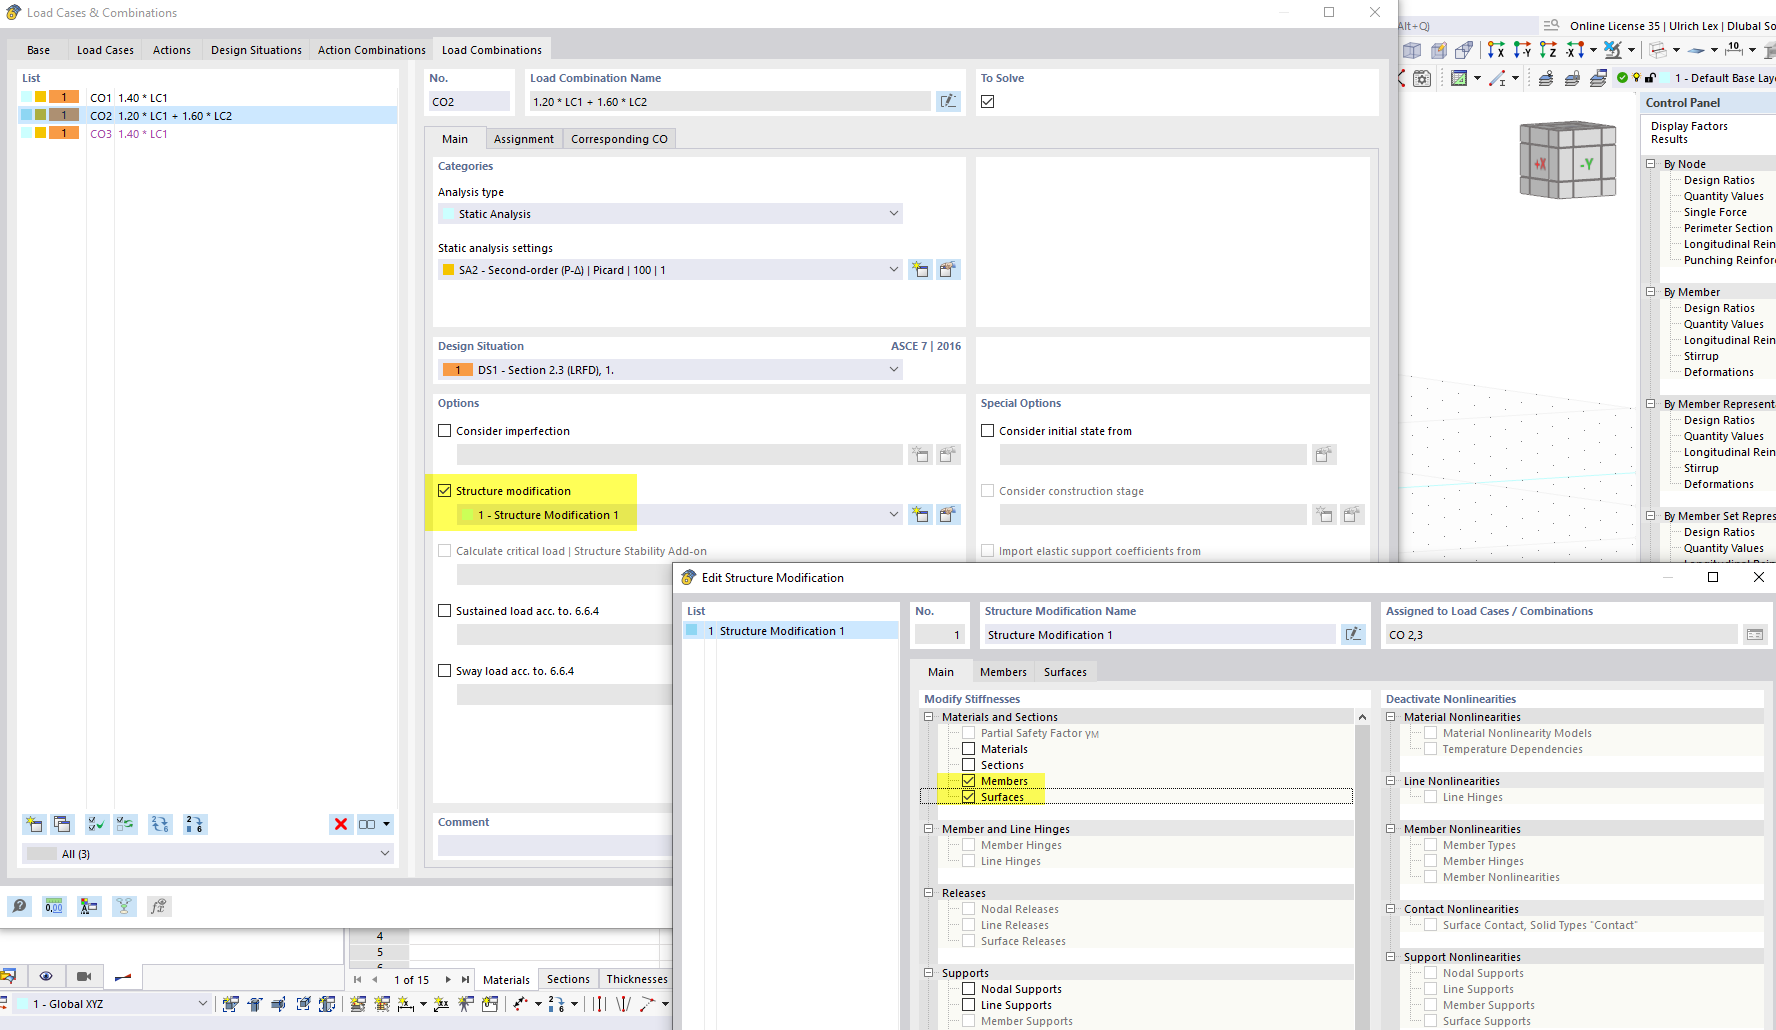This screenshot has height=1030, width=1776.
Task: Click orange color swatch of CO3 row
Action: [64, 133]
